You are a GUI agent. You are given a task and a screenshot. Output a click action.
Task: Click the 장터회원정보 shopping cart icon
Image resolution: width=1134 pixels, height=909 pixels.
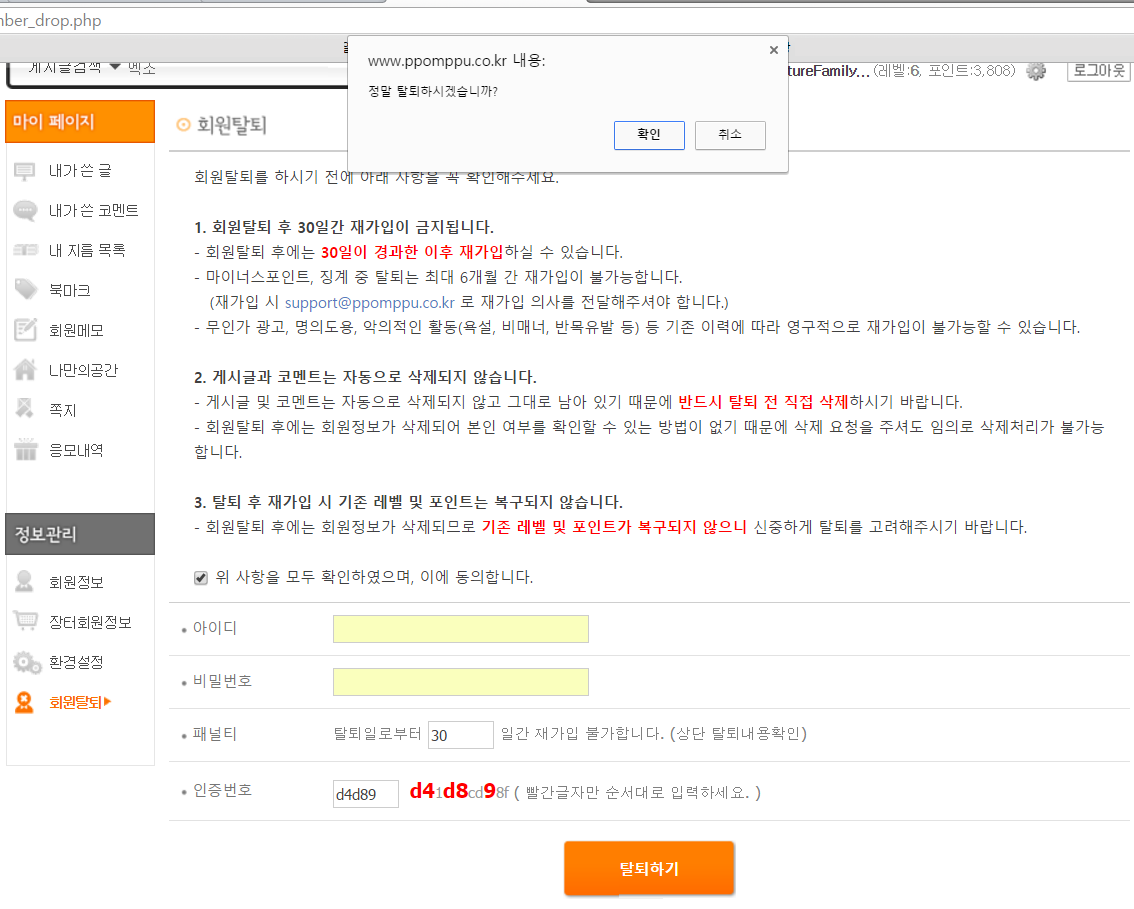(x=25, y=622)
